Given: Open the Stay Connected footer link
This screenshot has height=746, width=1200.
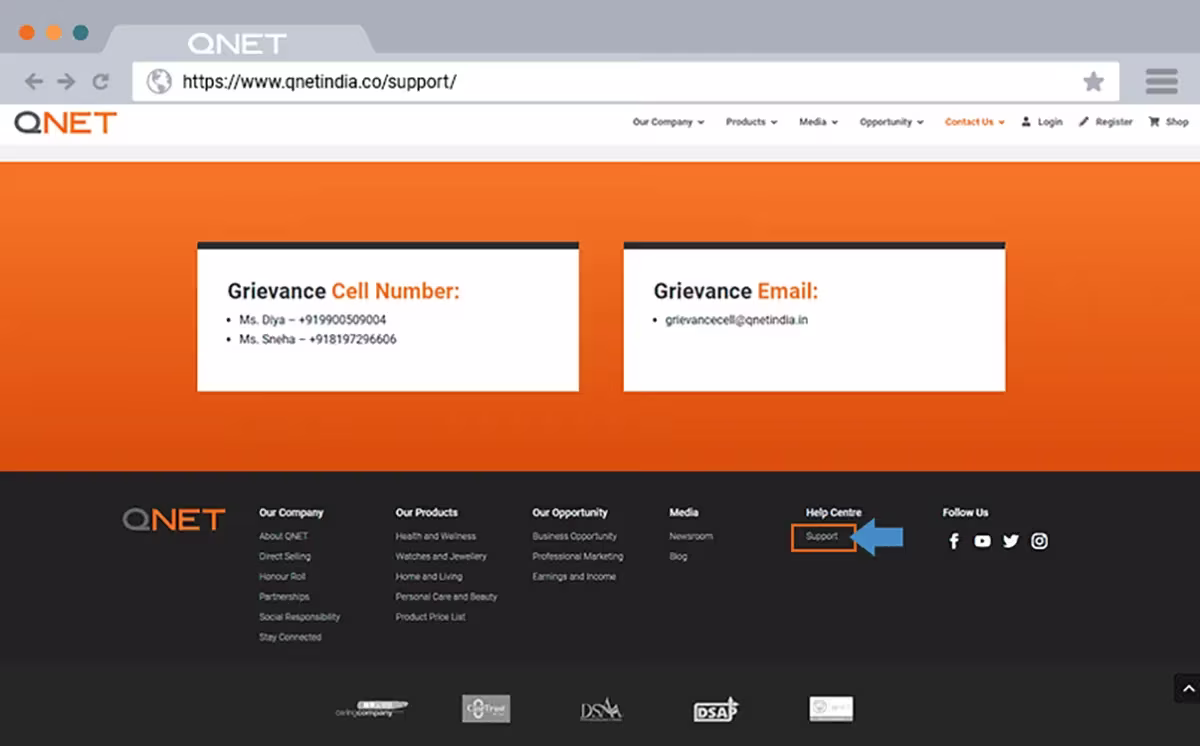Looking at the screenshot, I should click(290, 637).
